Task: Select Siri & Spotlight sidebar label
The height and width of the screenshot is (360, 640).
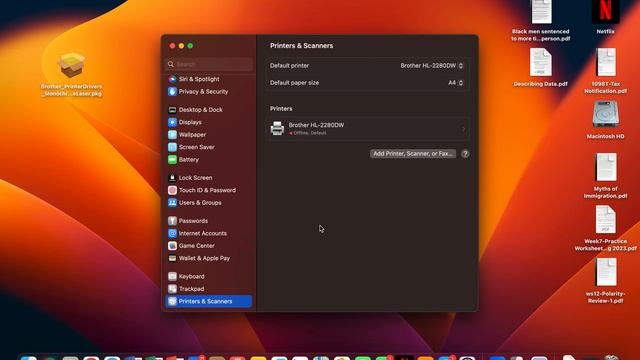Action: pyautogui.click(x=199, y=79)
